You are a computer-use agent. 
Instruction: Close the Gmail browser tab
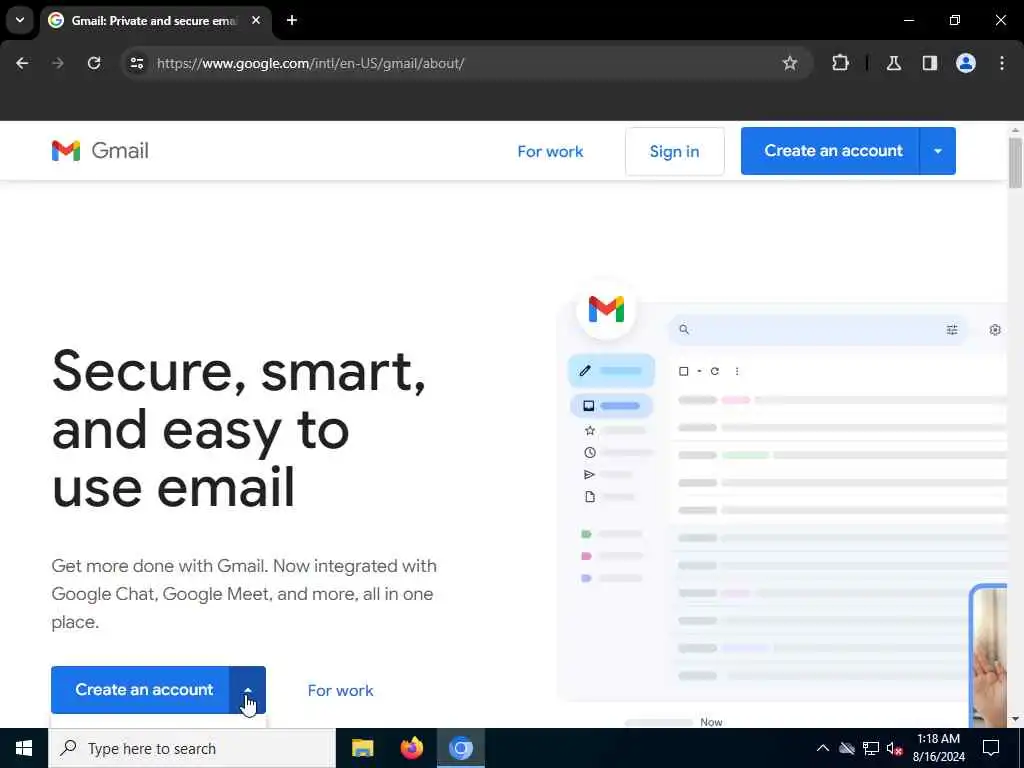pos(256,20)
